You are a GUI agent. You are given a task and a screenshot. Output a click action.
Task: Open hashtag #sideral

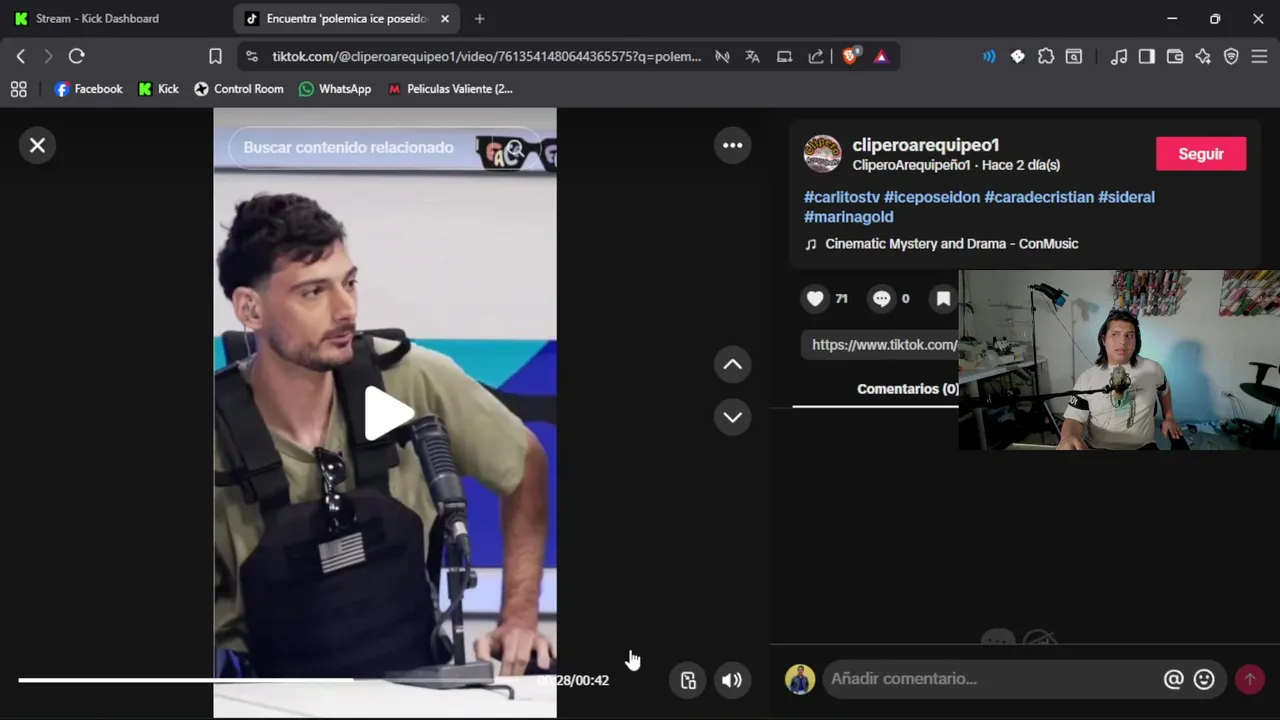[x=1127, y=197]
